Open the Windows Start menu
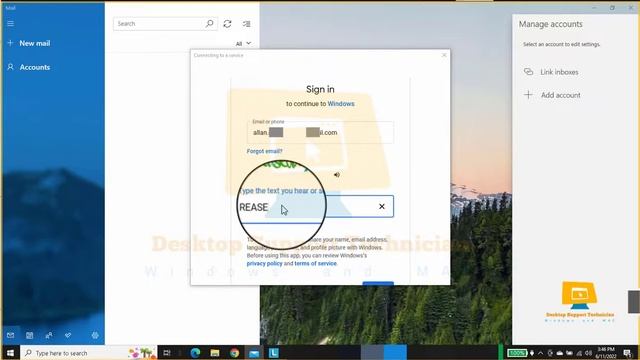The width and height of the screenshot is (640, 360). pos(11,353)
